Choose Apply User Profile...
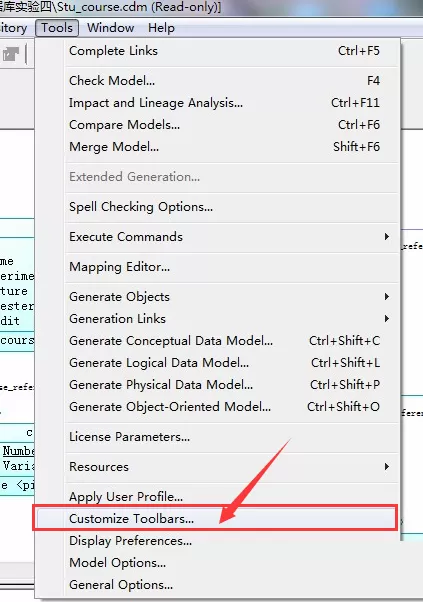The height and width of the screenshot is (602, 423). click(217, 497)
